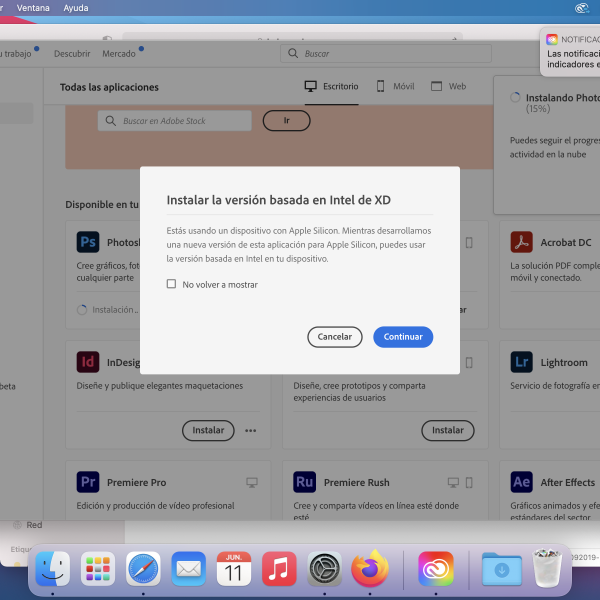The width and height of the screenshot is (600, 600).
Task: Click the Creative Cloud menu bar icon
Action: coord(582,8)
